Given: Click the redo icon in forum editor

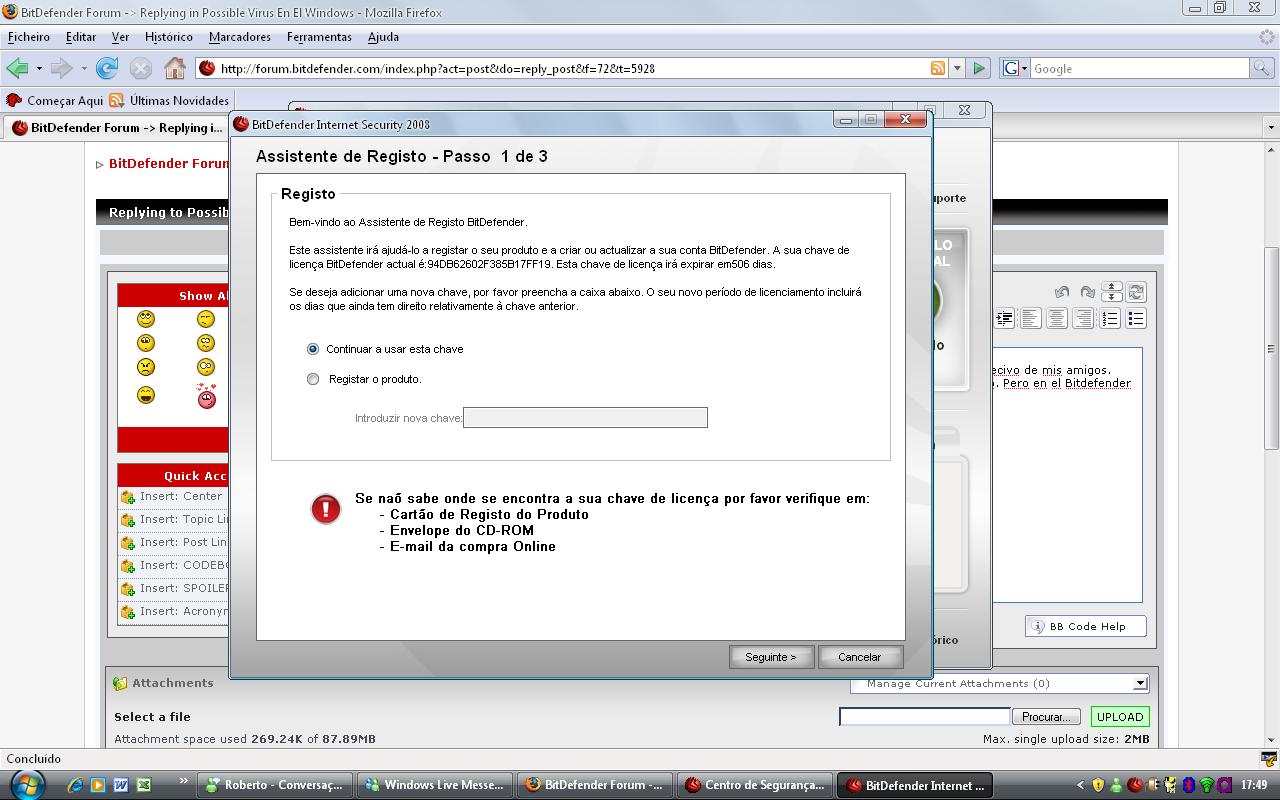Looking at the screenshot, I should 1088,292.
